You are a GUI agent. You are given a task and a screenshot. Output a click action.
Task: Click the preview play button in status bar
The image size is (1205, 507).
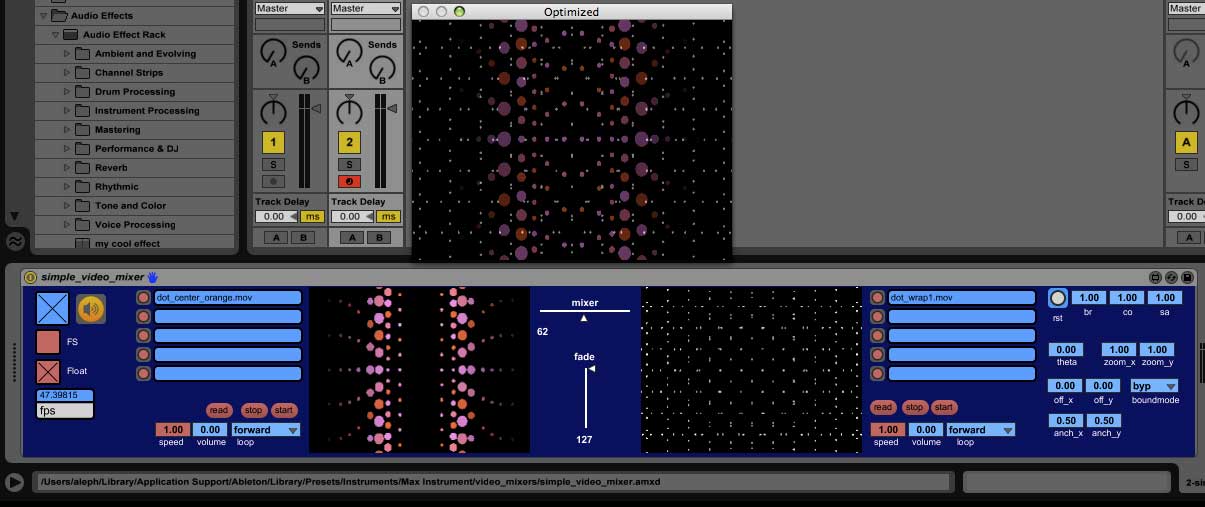point(14,482)
